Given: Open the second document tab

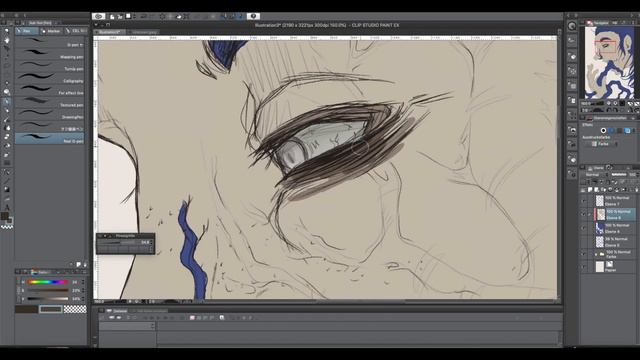Looking at the screenshot, I should point(144,32).
